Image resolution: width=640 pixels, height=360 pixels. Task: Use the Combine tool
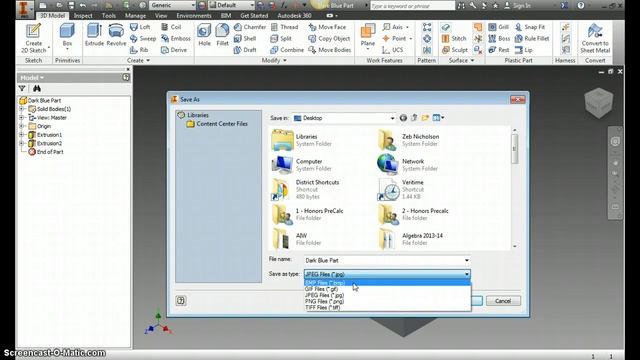[287, 50]
